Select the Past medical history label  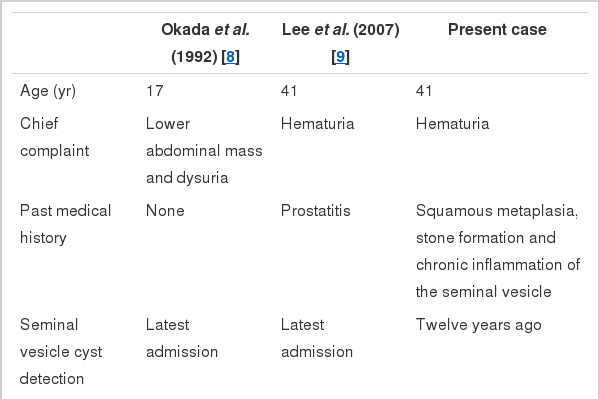[65, 224]
